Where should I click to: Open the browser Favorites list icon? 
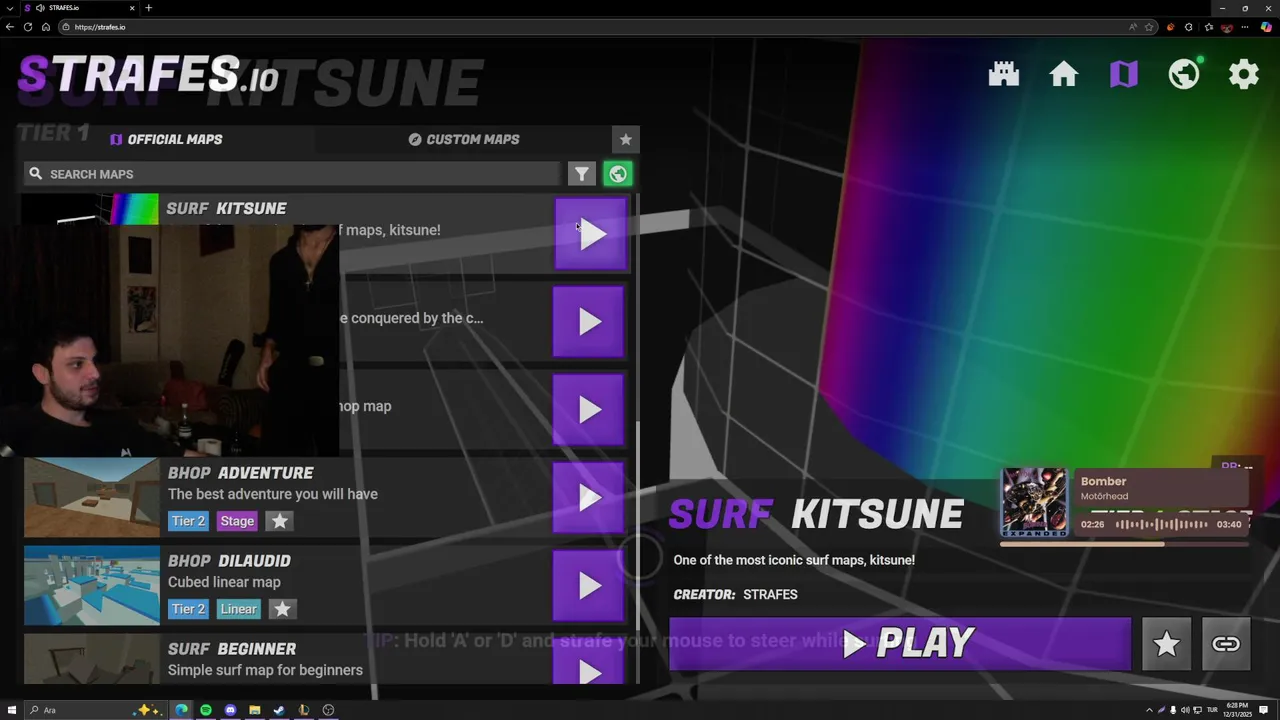click(1208, 27)
